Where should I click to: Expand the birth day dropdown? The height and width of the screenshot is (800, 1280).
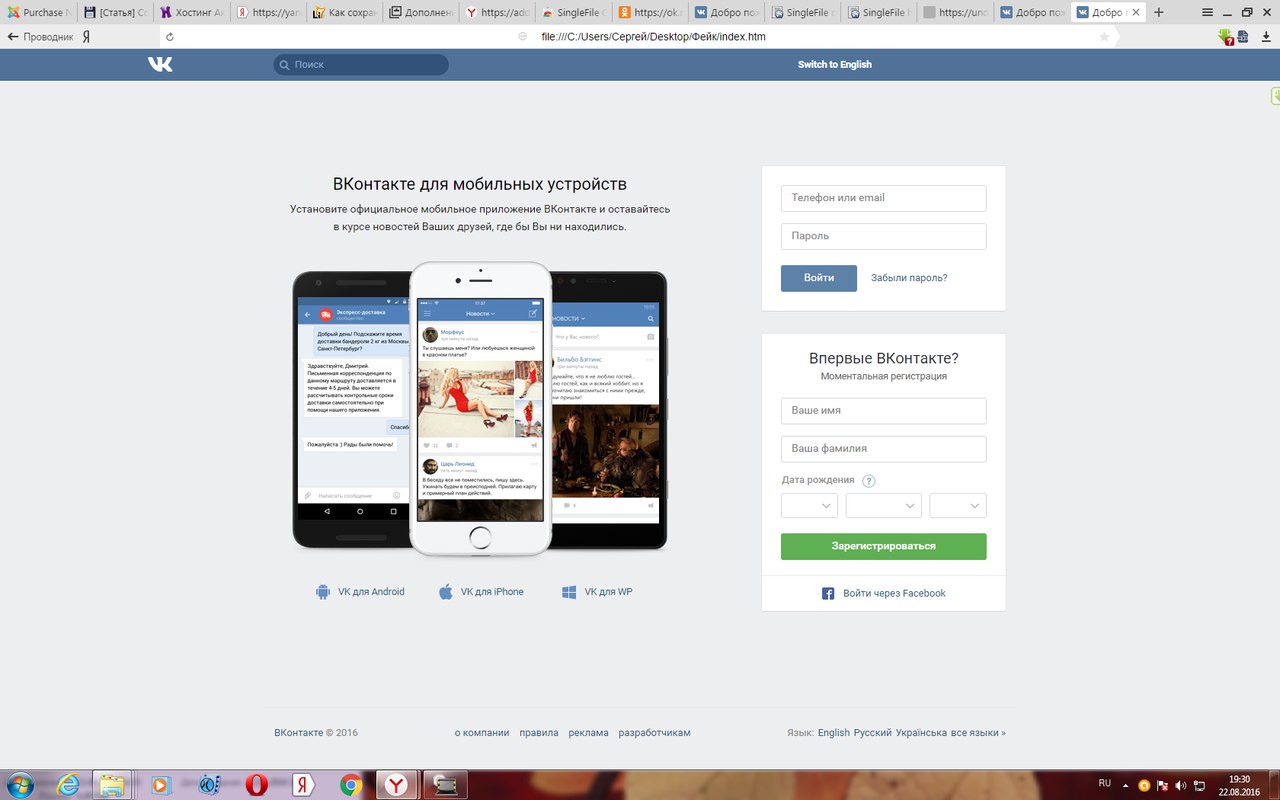click(809, 506)
